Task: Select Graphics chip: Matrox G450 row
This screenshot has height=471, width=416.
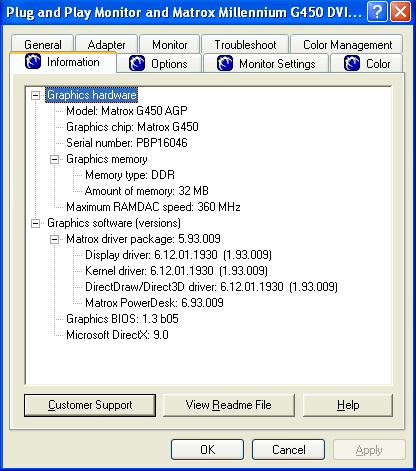Action: coord(132,127)
